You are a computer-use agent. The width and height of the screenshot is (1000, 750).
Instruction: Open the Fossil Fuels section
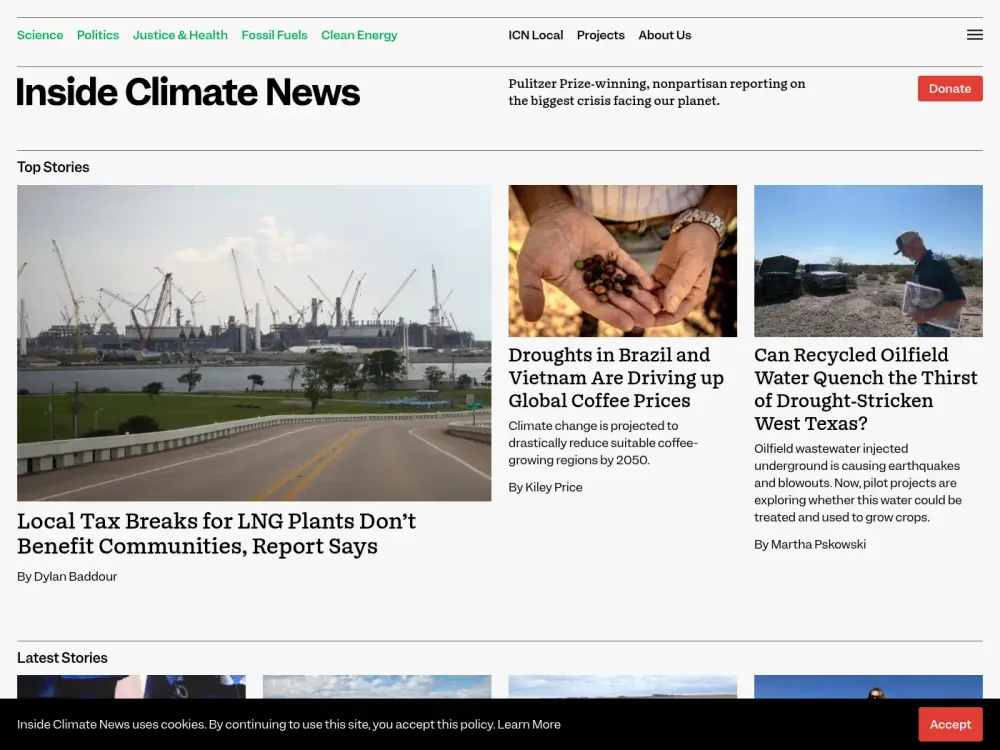click(x=274, y=35)
